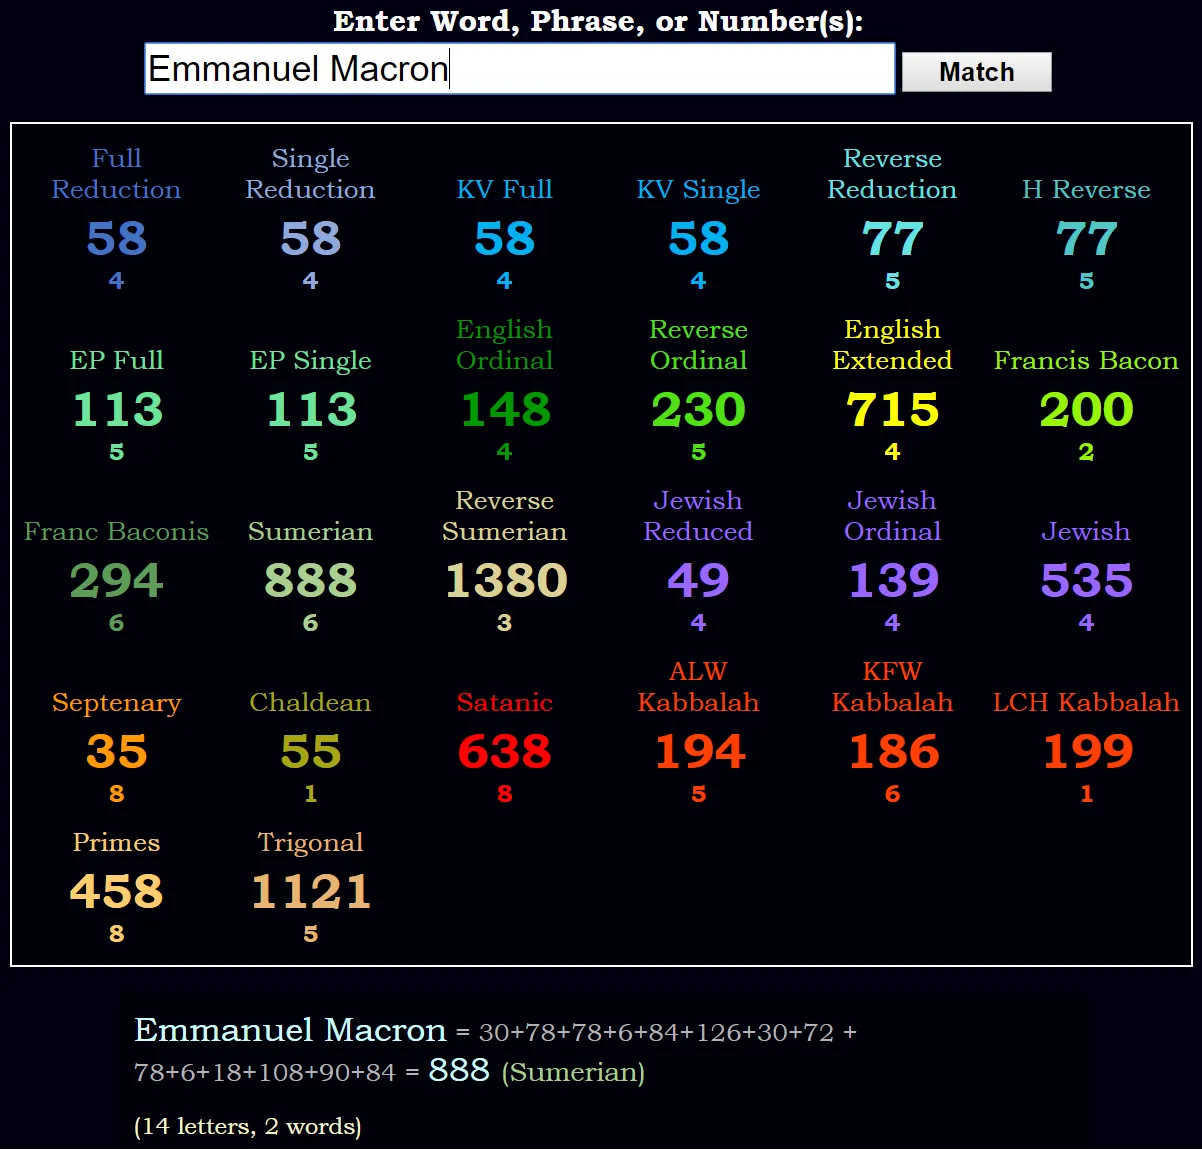Click the Sumerian value 888 in grid
Image resolution: width=1202 pixels, height=1150 pixels.
click(x=310, y=581)
